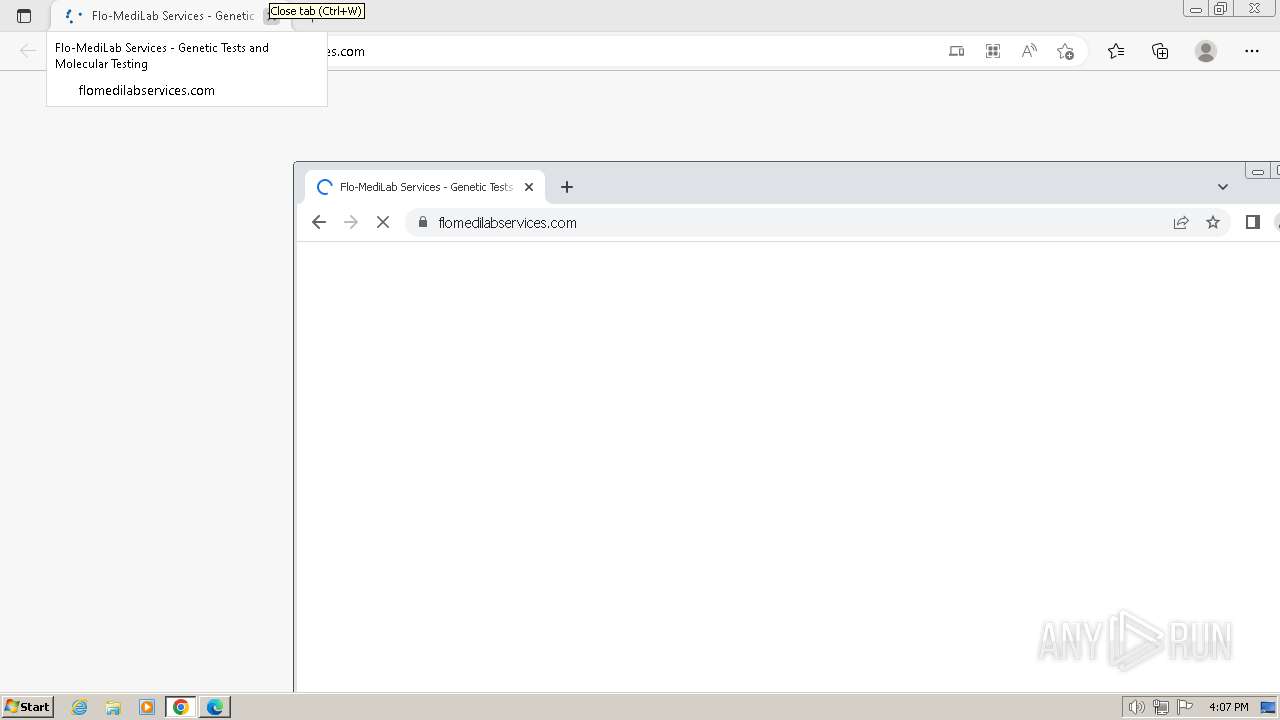
Task: Bookmark this page in Chrome
Action: tap(1213, 222)
